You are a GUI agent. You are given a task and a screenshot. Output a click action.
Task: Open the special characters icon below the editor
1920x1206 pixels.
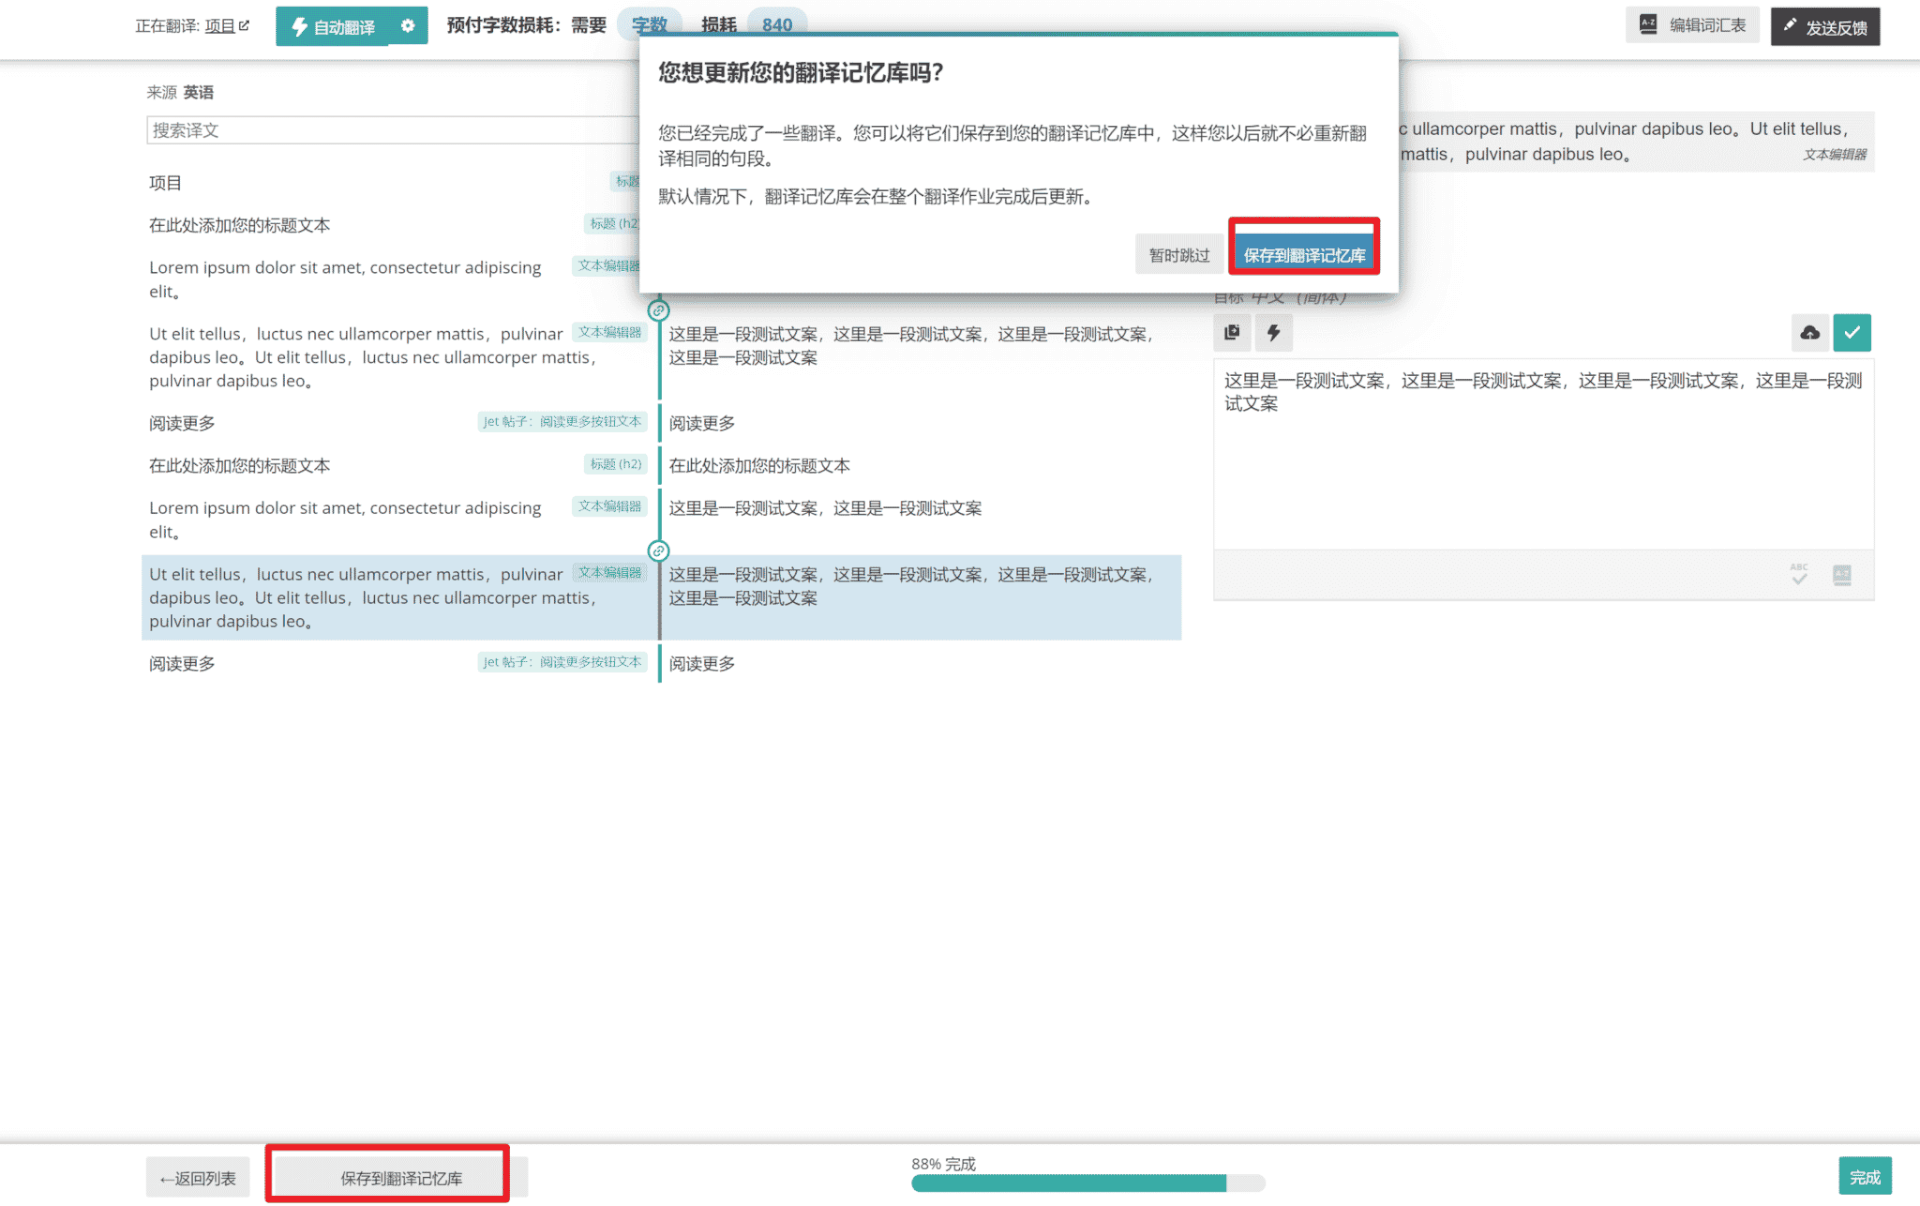click(x=1841, y=575)
